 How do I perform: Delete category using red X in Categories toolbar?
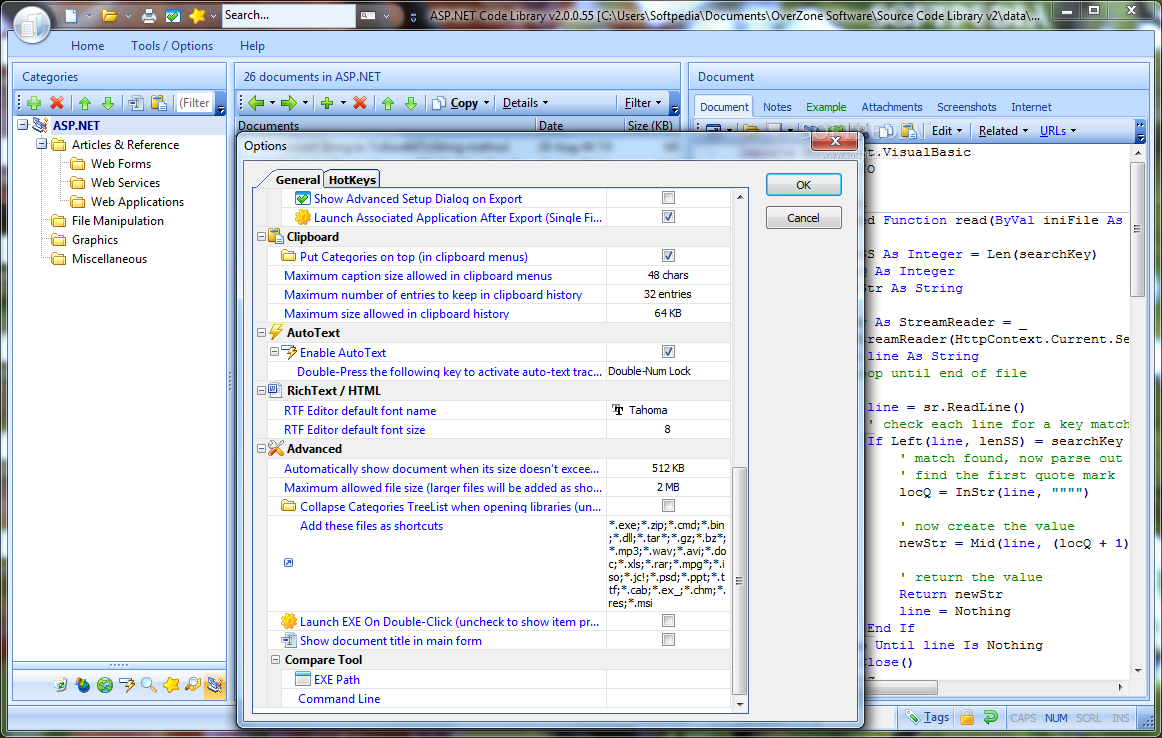click(57, 103)
